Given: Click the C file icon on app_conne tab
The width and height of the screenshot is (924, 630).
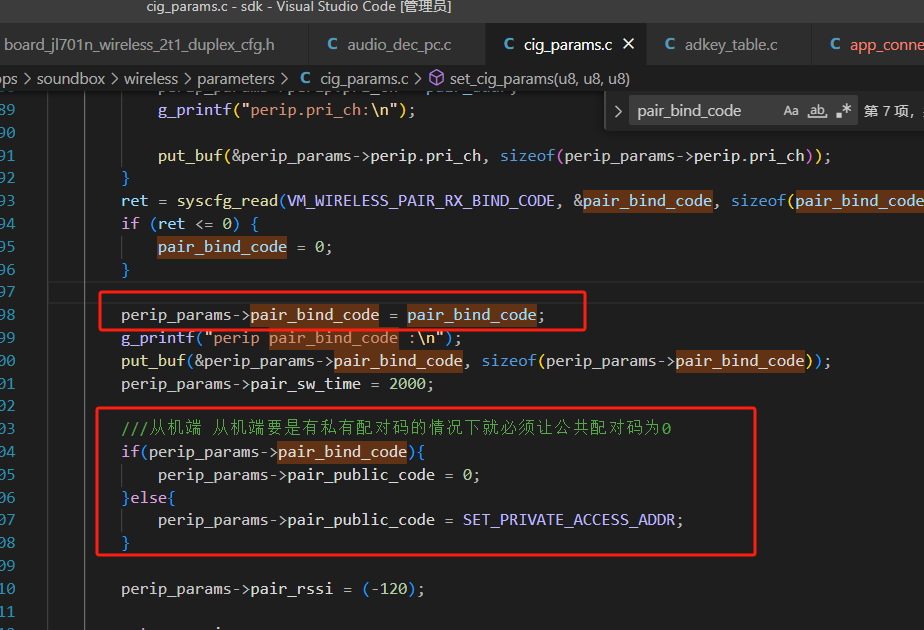Looking at the screenshot, I should pos(835,44).
